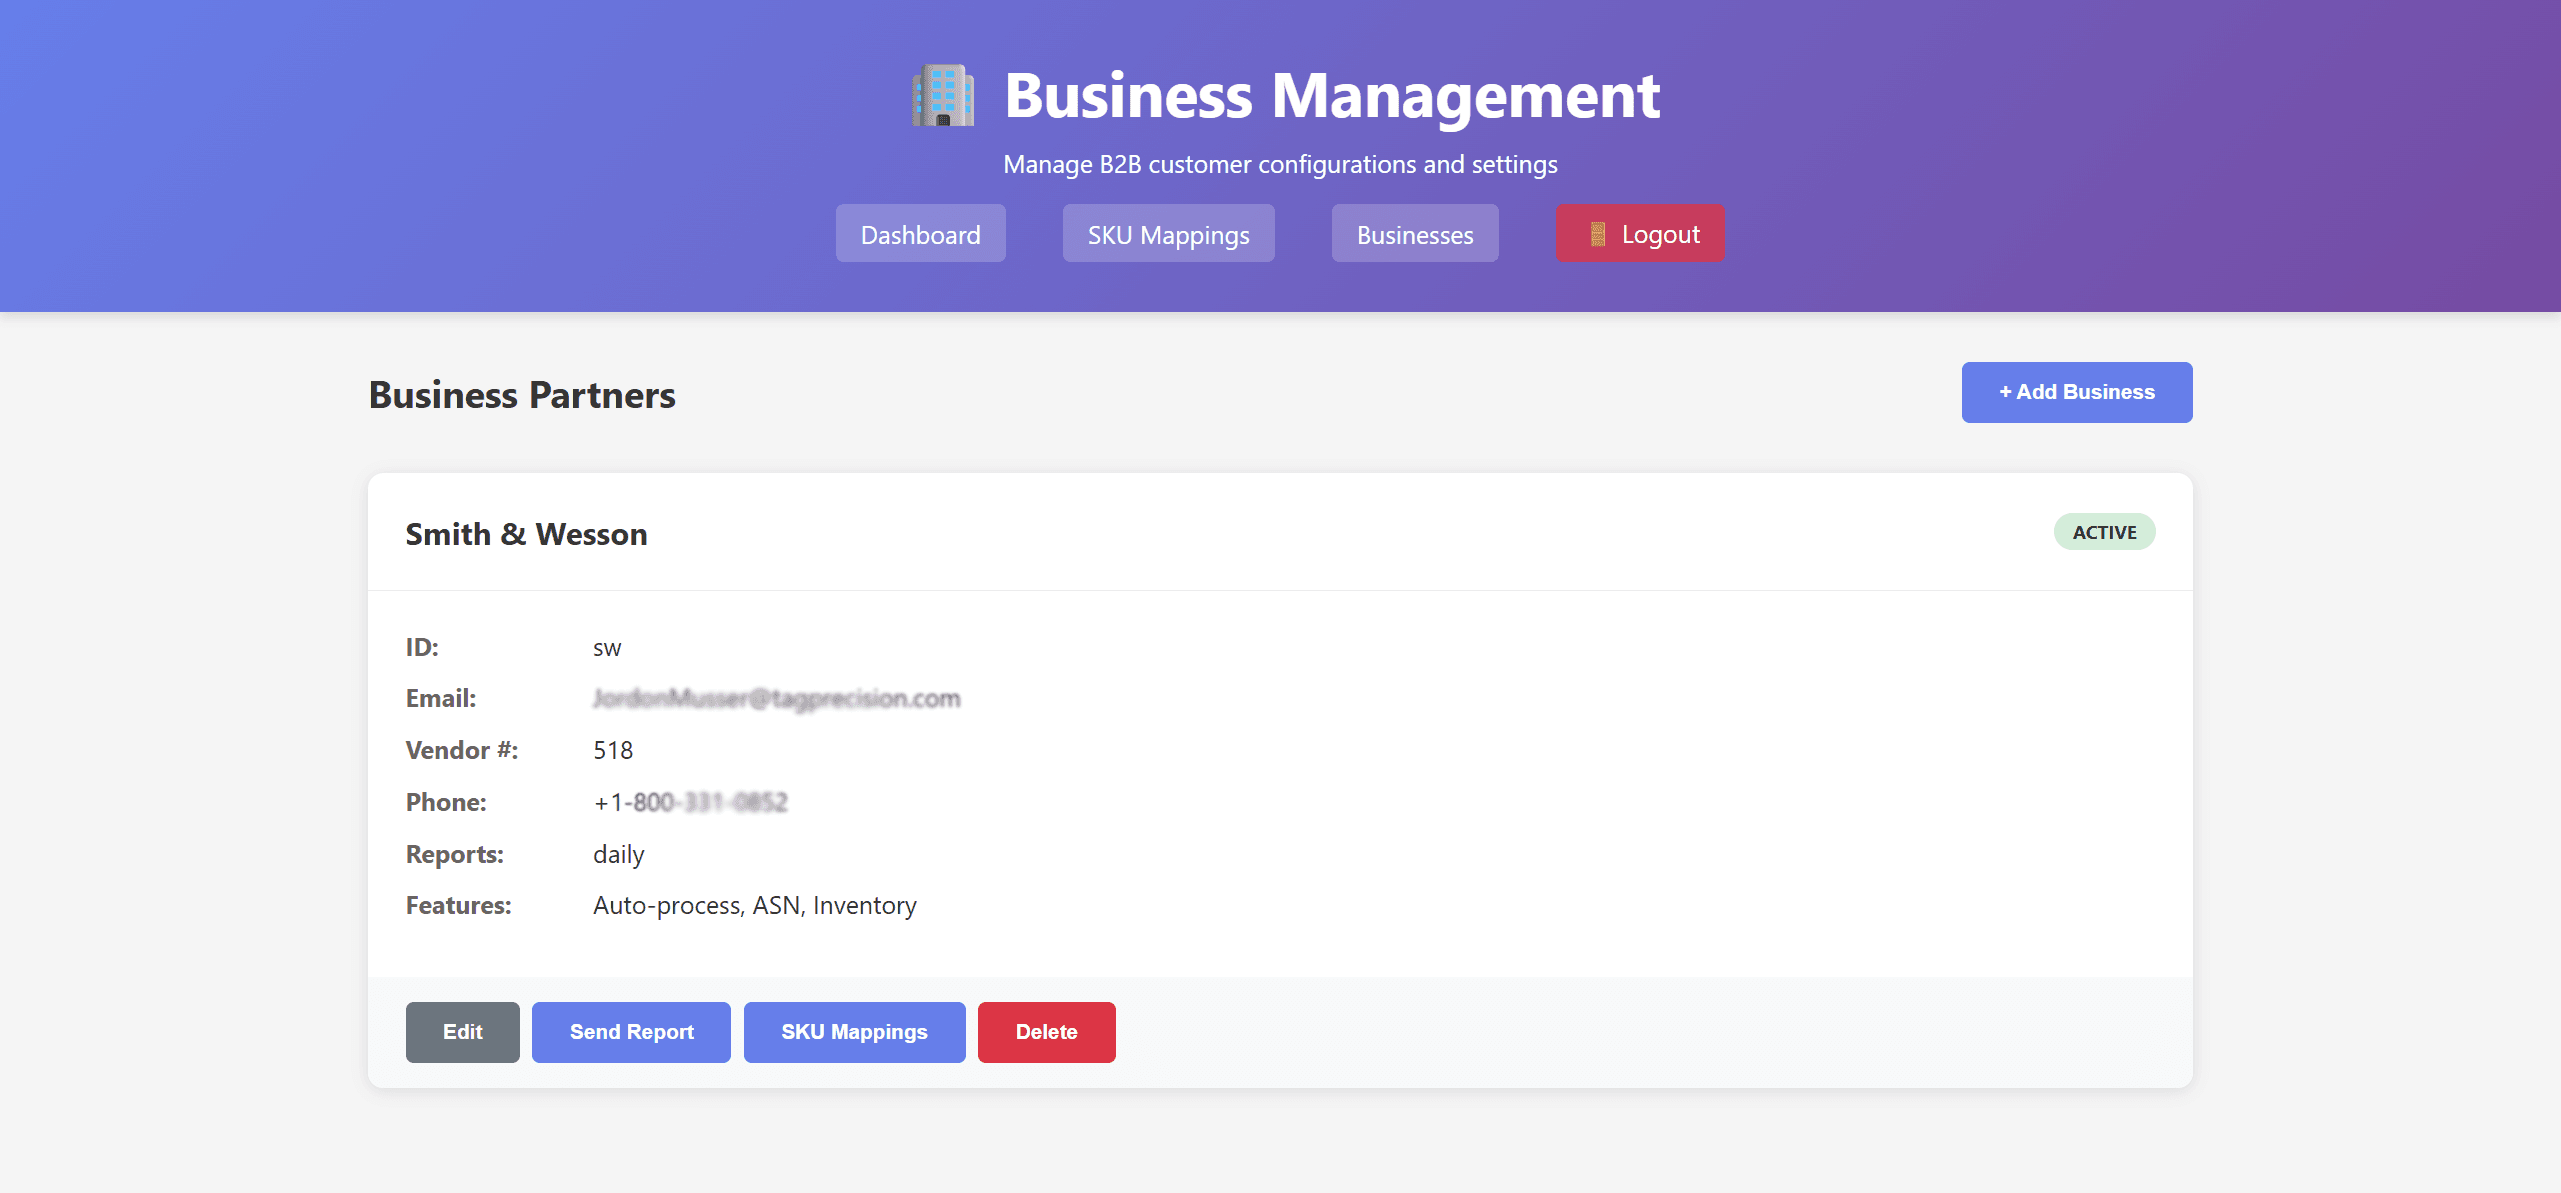Click the + Add Business button

click(x=2076, y=392)
